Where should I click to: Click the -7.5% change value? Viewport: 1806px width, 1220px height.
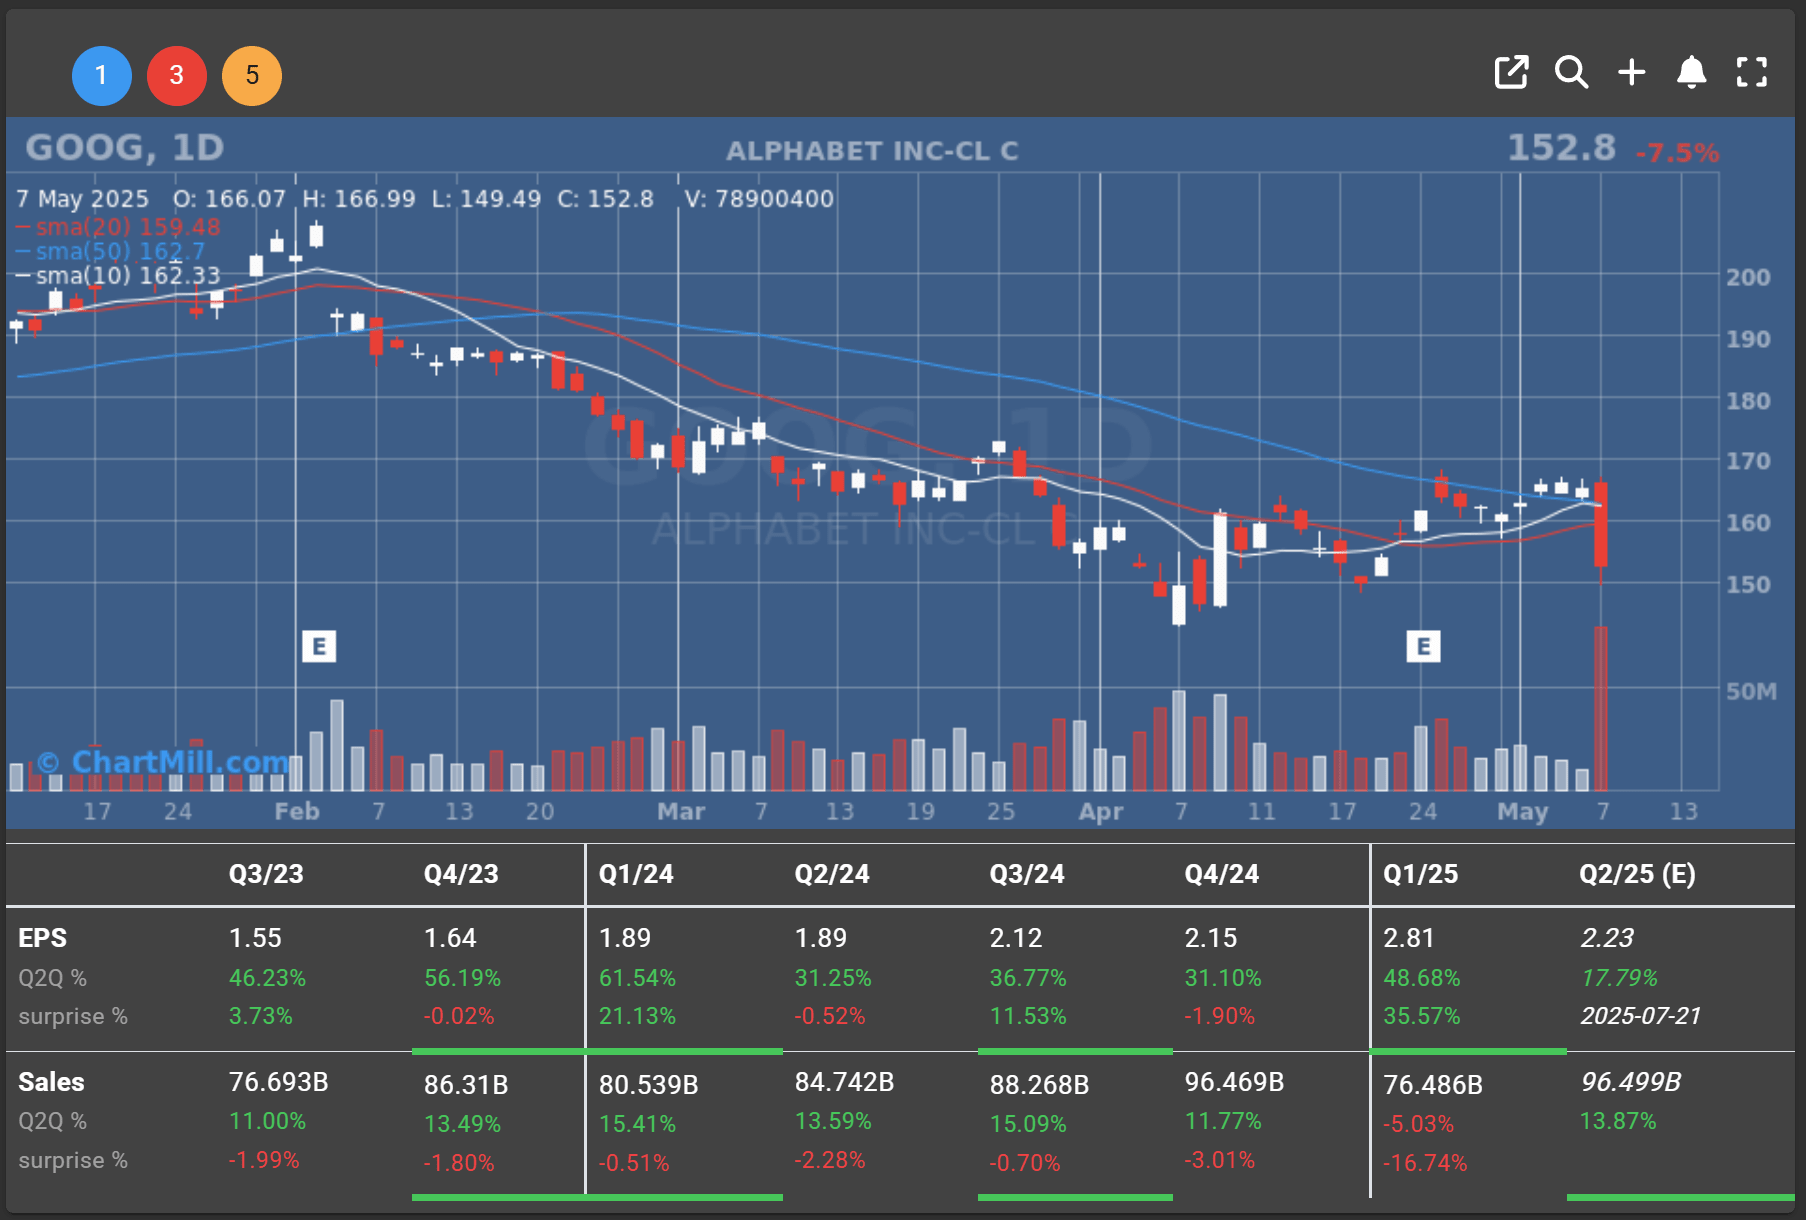[1677, 153]
